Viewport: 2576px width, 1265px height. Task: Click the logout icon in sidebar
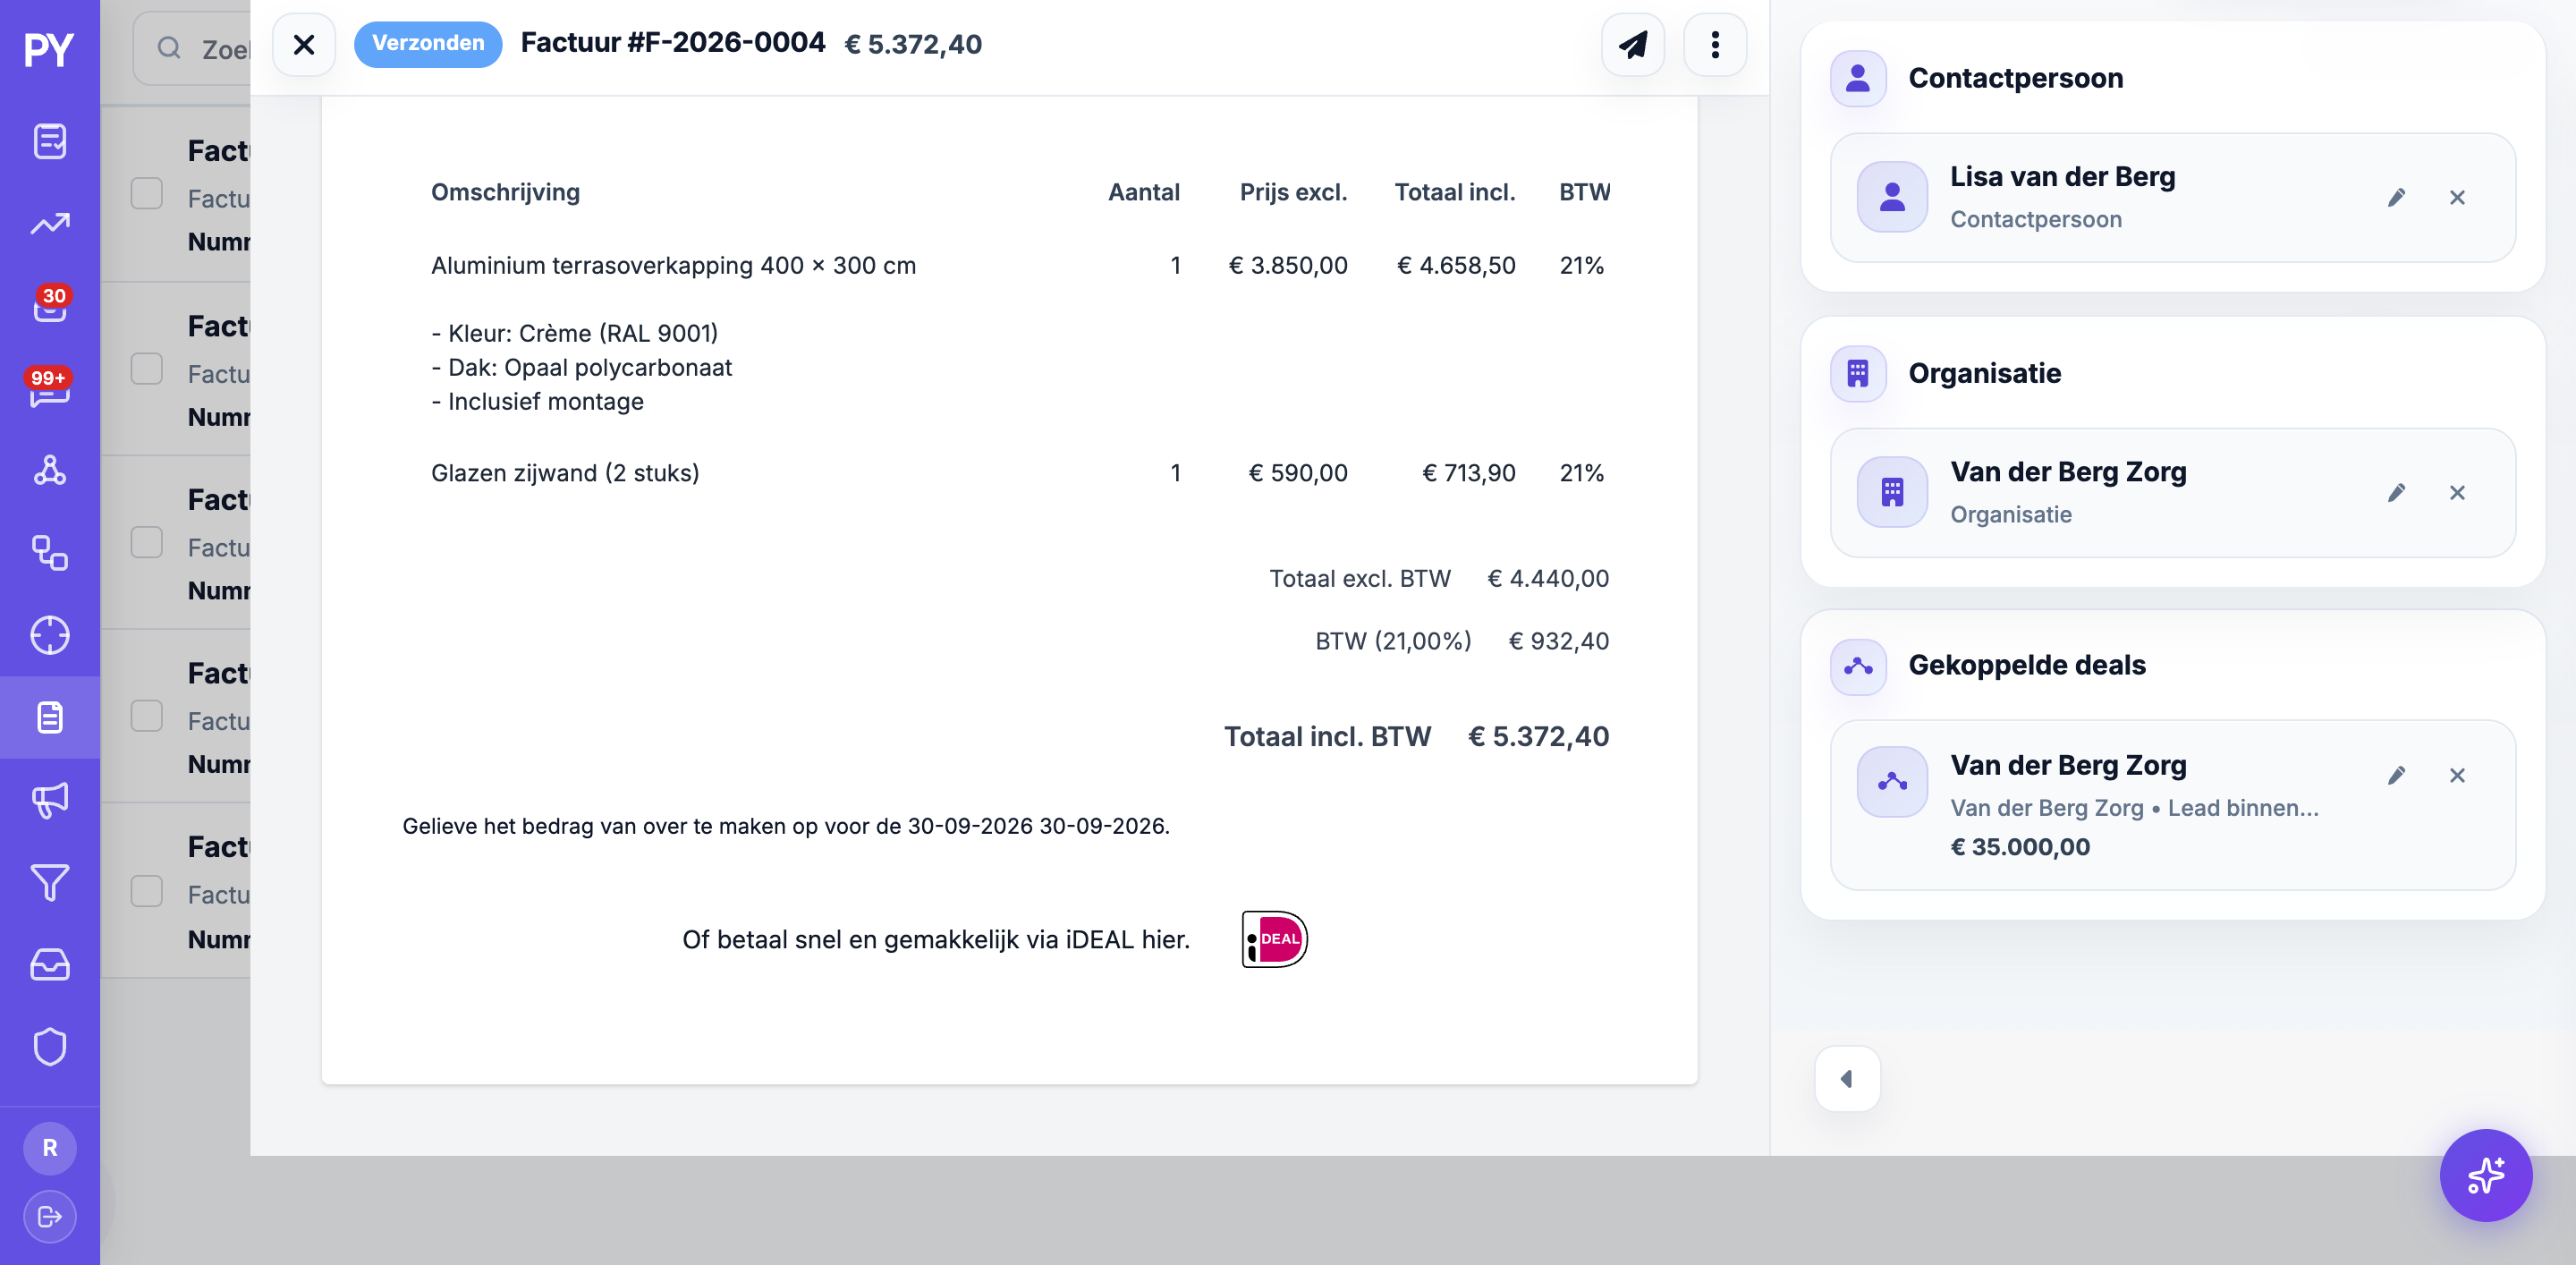tap(49, 1217)
